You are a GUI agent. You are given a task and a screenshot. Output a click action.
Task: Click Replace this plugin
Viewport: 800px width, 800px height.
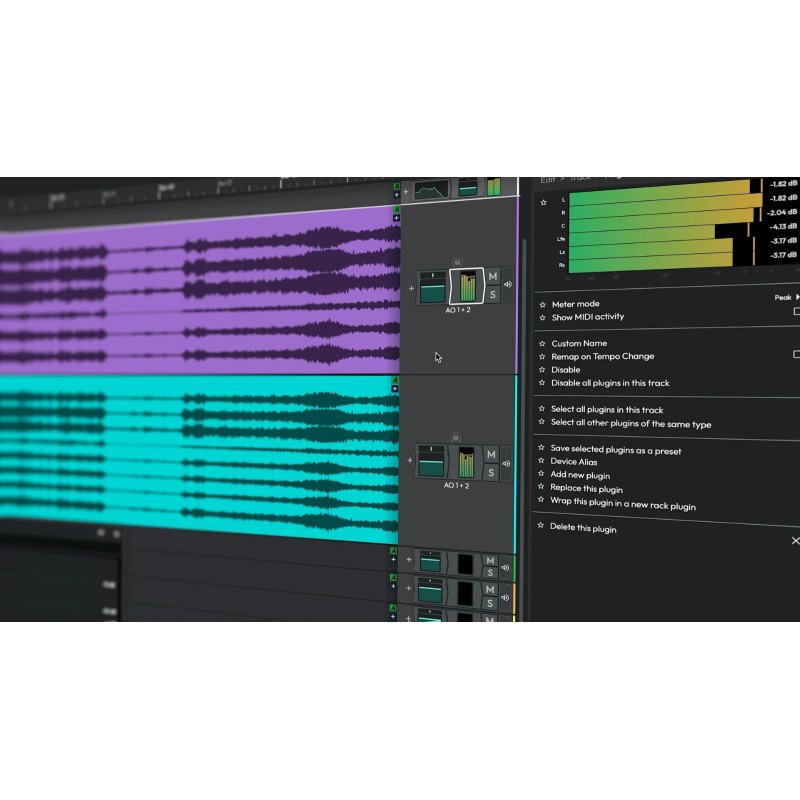[x=586, y=488]
